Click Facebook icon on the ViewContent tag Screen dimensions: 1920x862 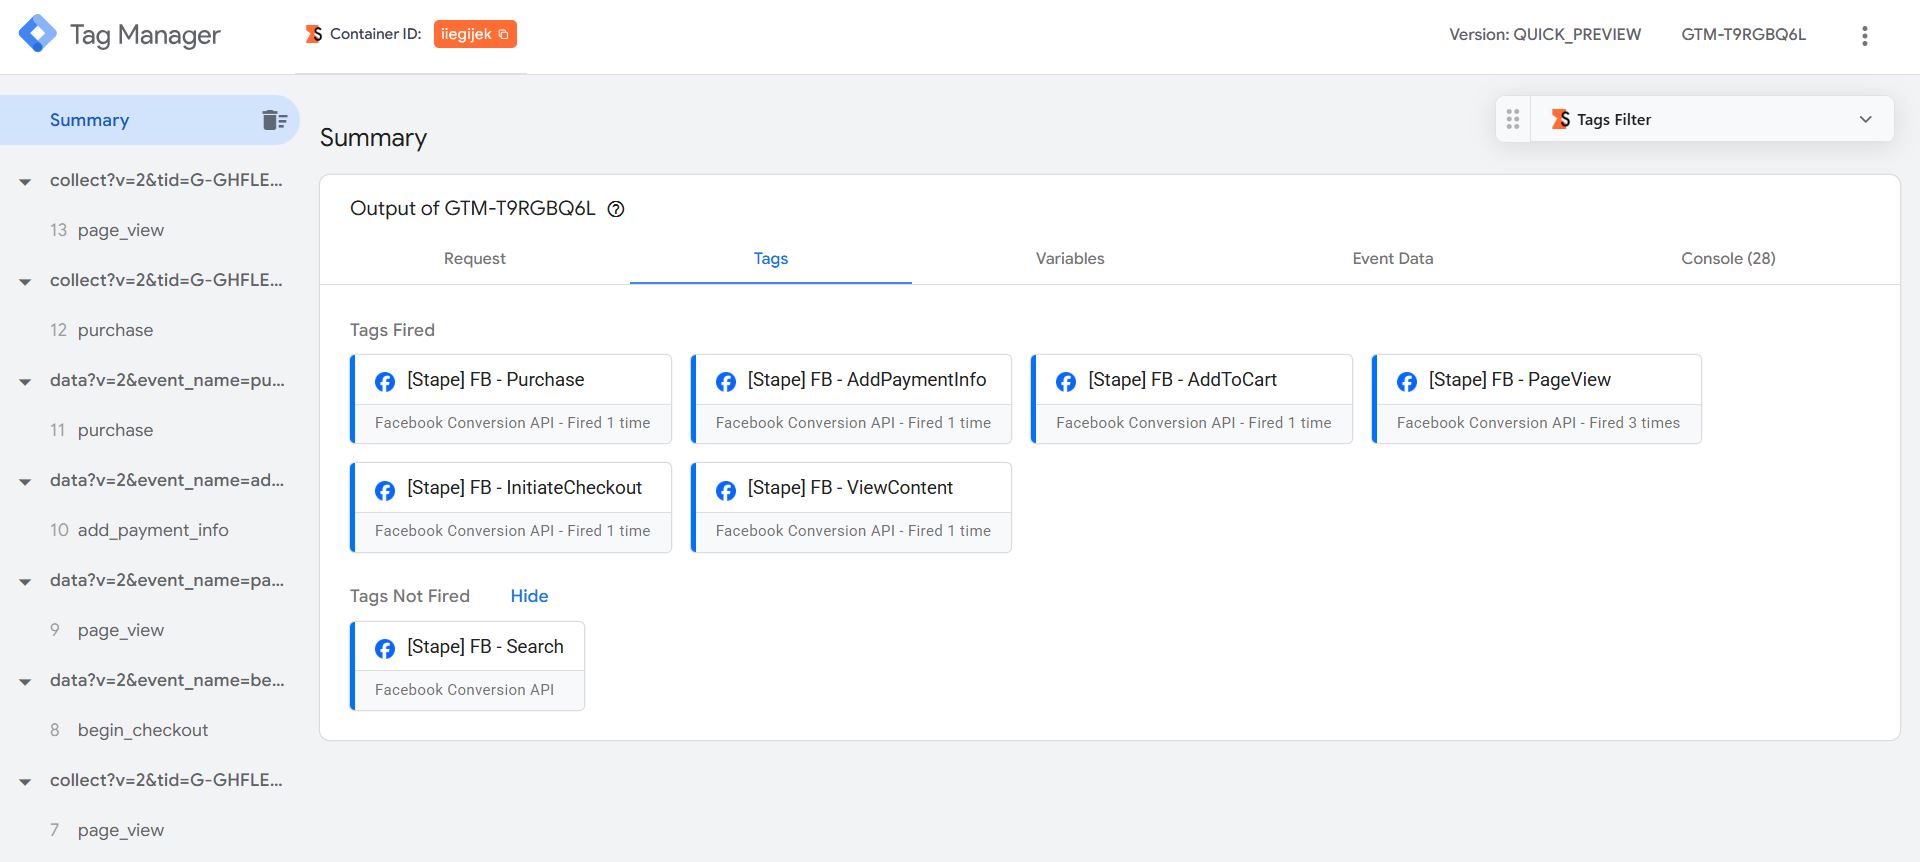pos(726,490)
